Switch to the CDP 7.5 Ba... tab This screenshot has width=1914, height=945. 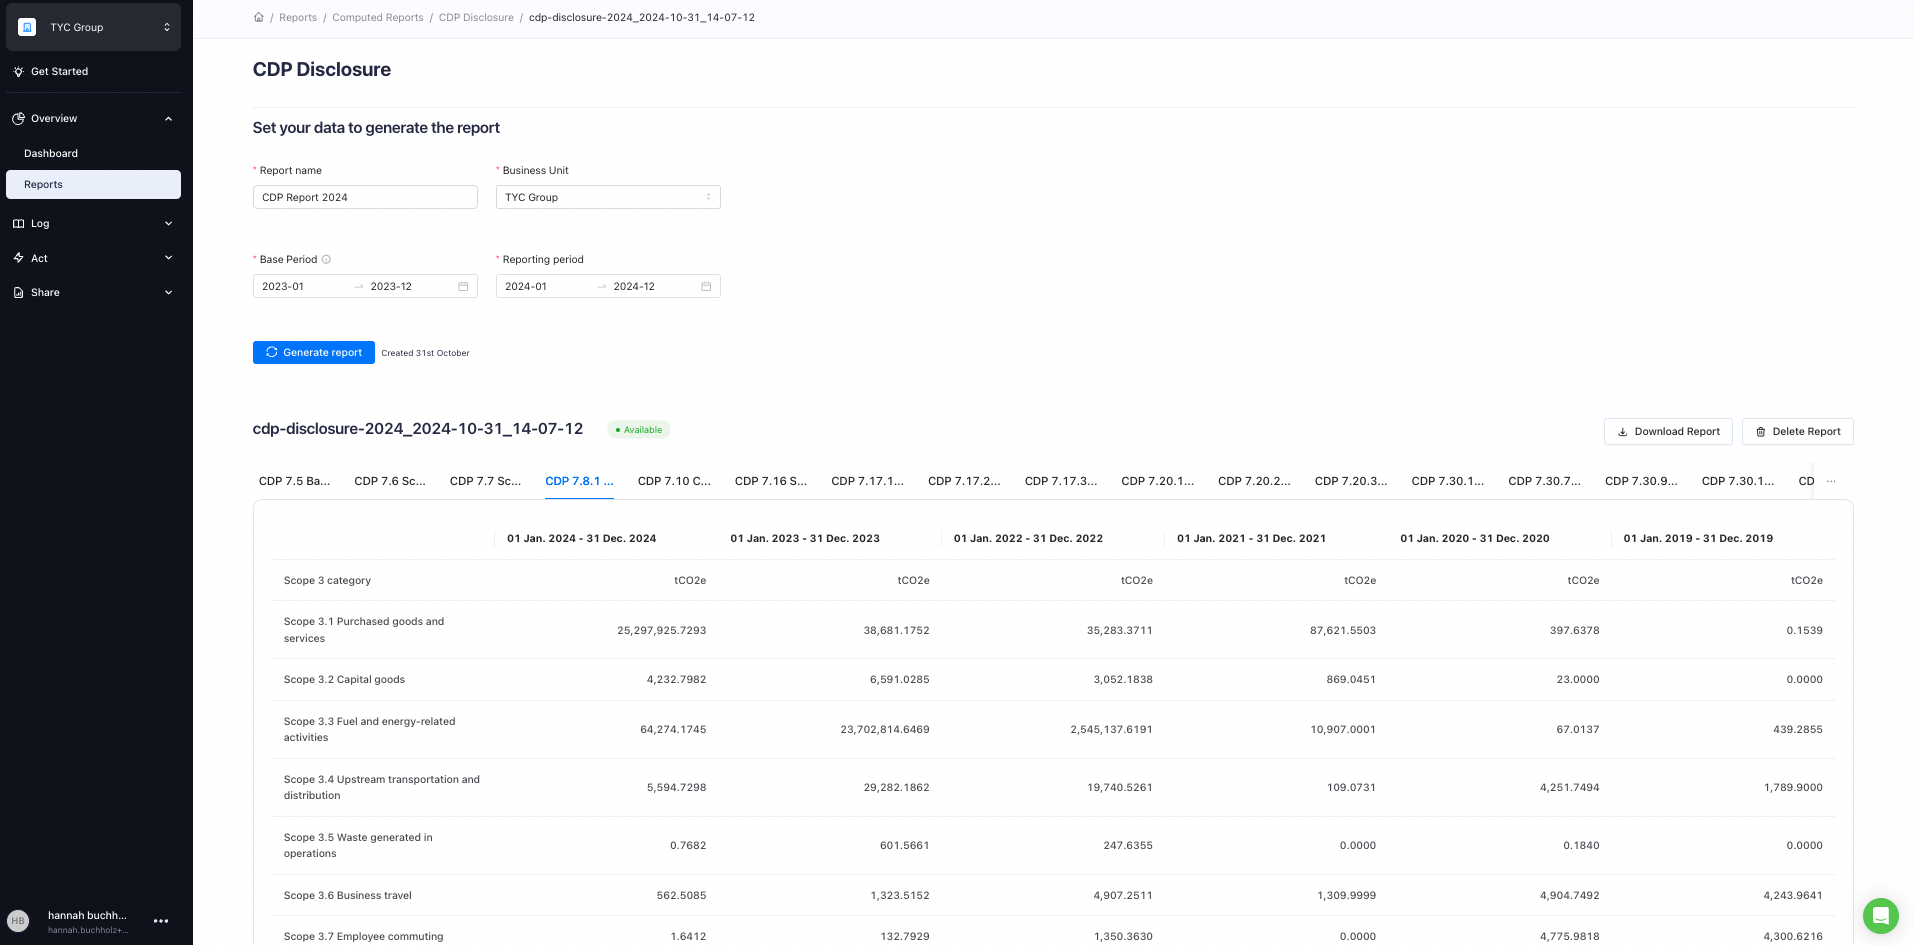[x=294, y=481]
